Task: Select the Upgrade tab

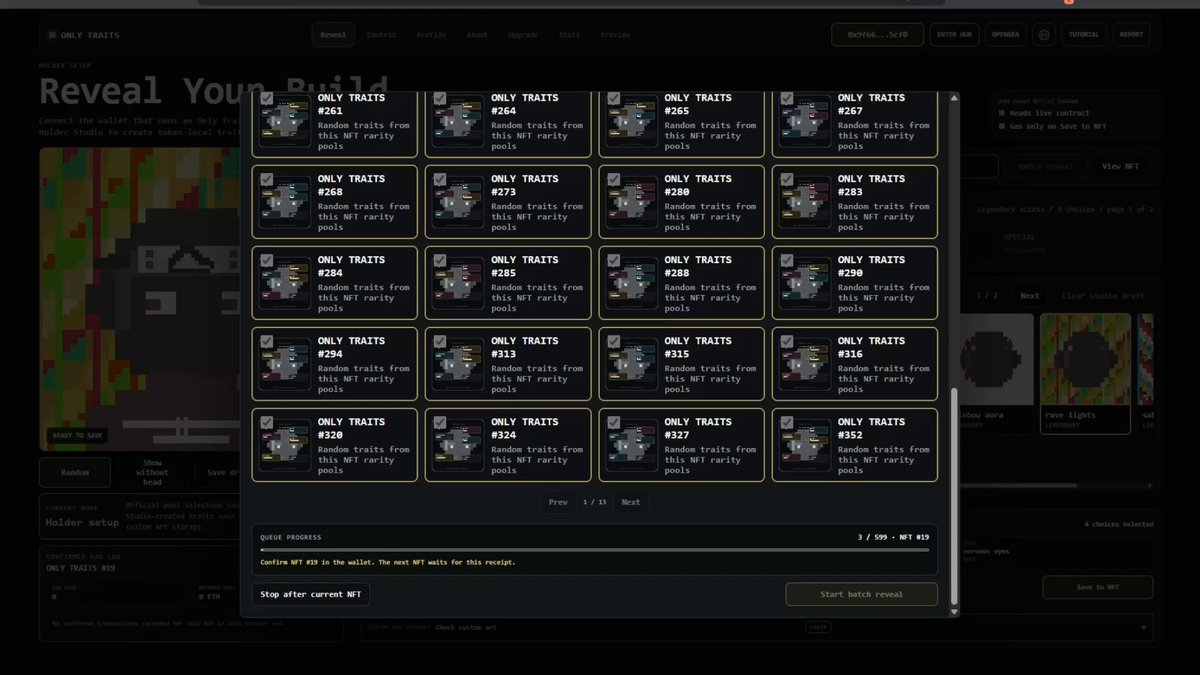Action: (x=523, y=35)
